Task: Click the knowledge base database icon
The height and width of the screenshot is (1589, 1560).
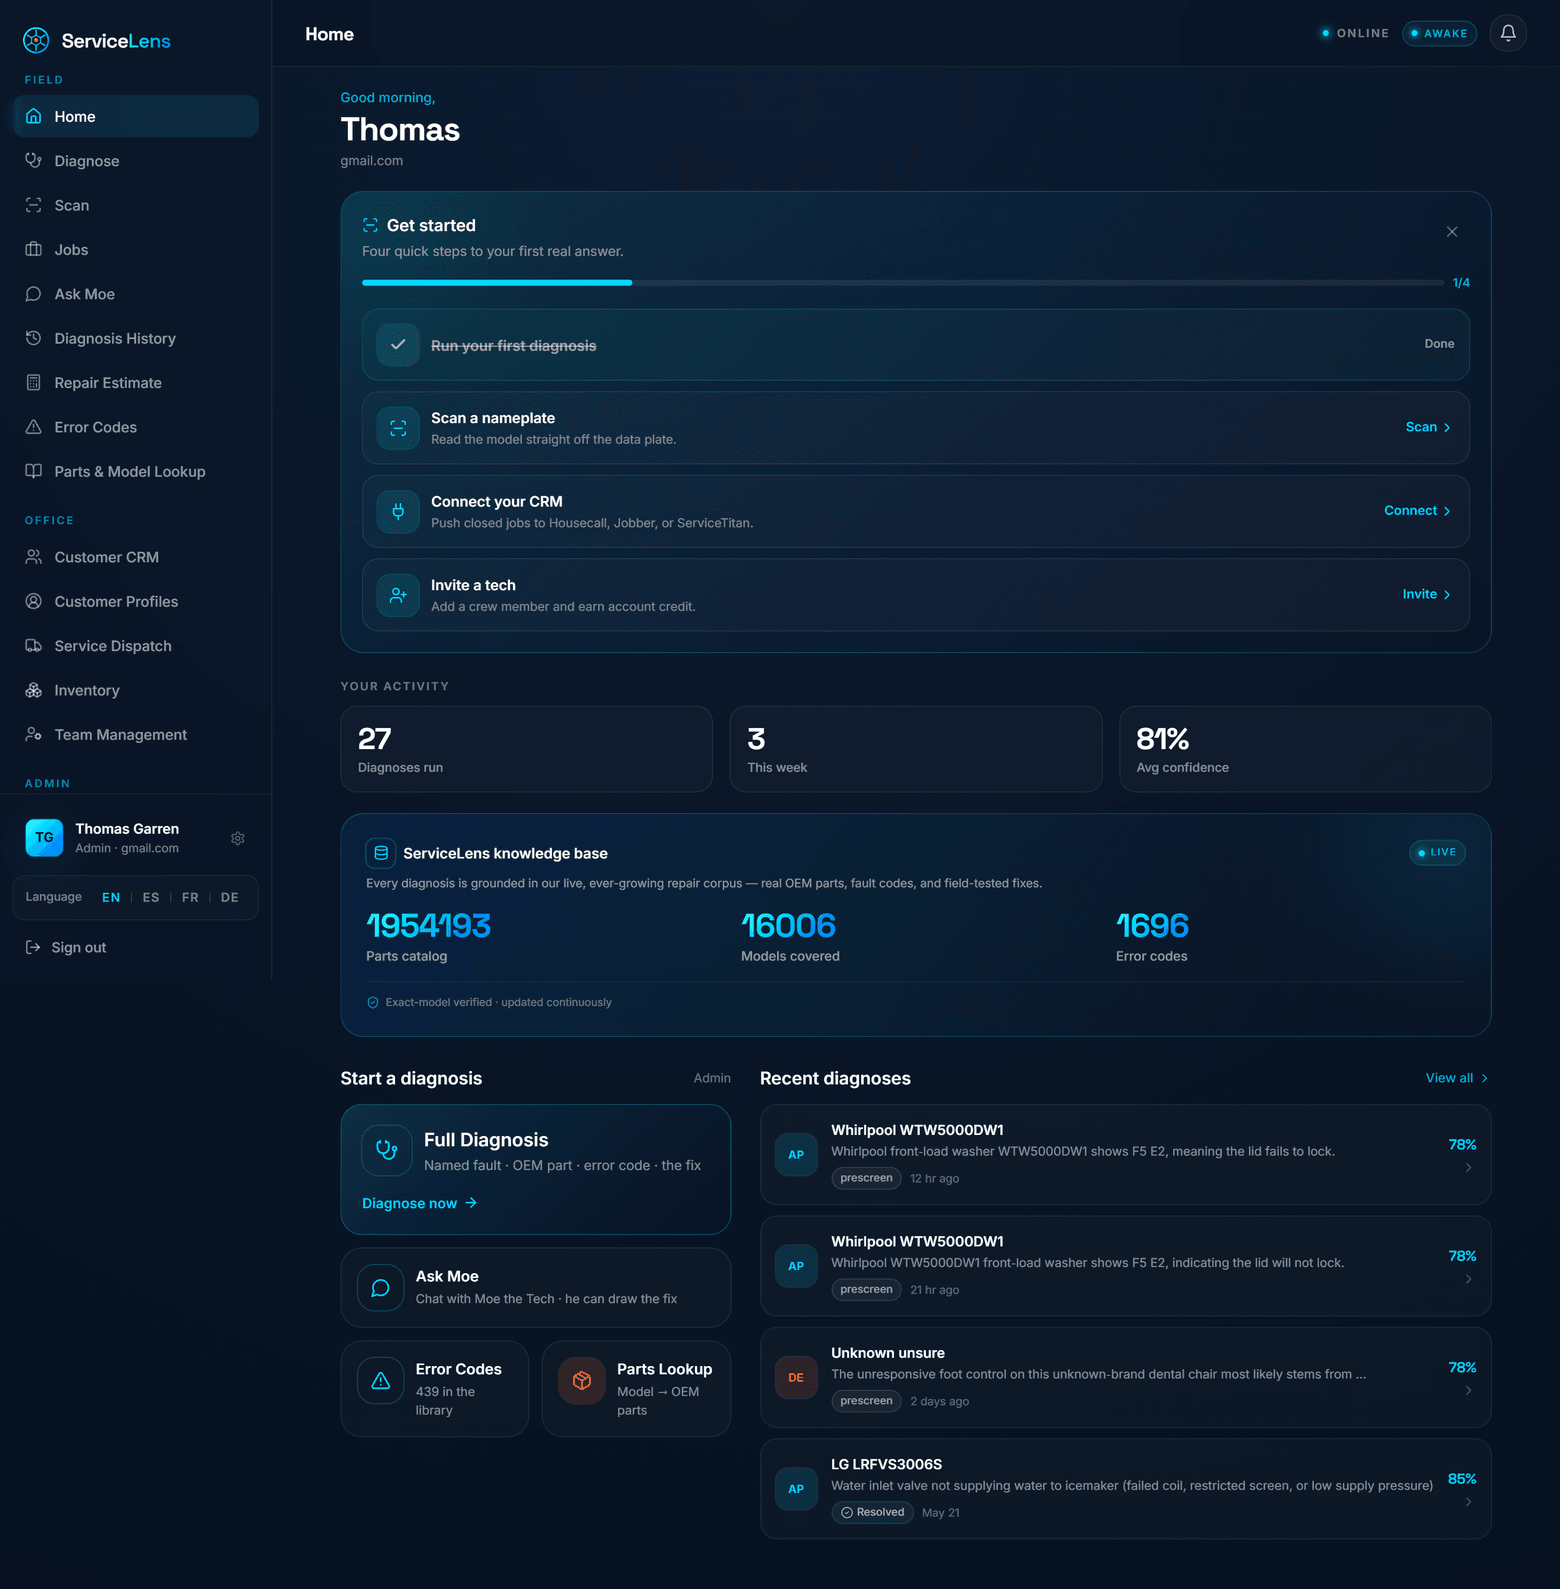Action: tap(381, 853)
